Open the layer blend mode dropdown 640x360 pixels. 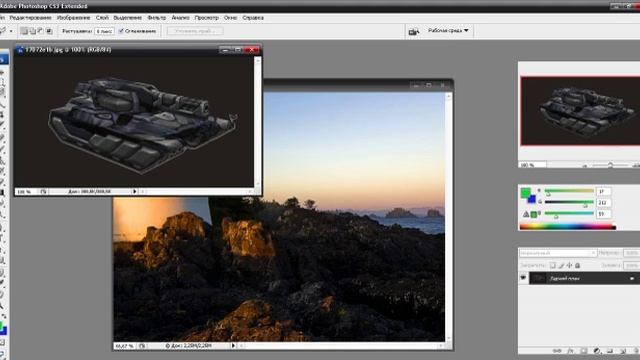[558, 253]
